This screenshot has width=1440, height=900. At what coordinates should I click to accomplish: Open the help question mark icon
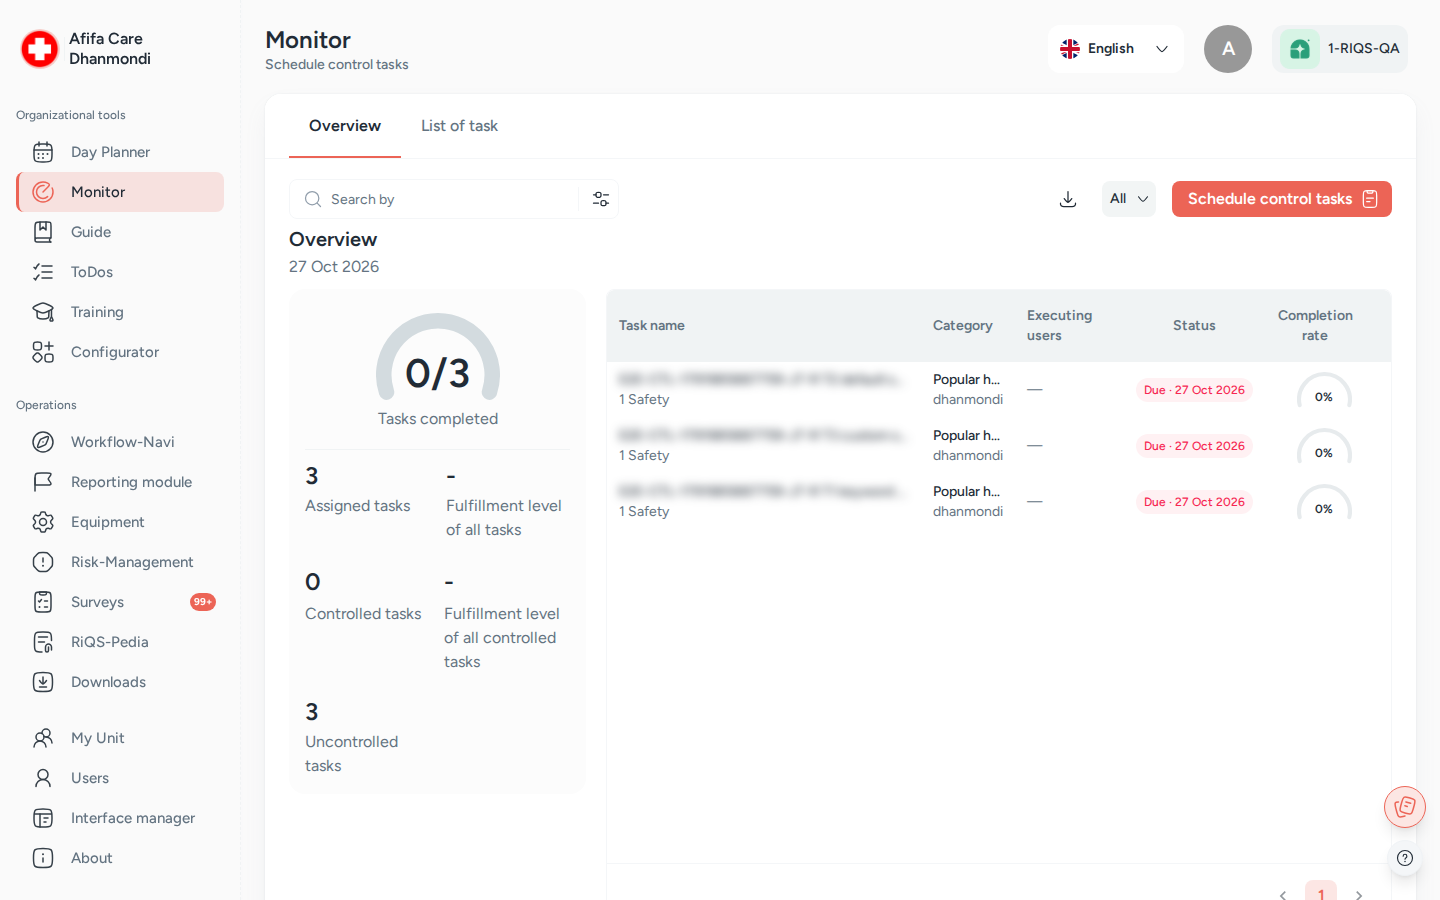point(1405,858)
